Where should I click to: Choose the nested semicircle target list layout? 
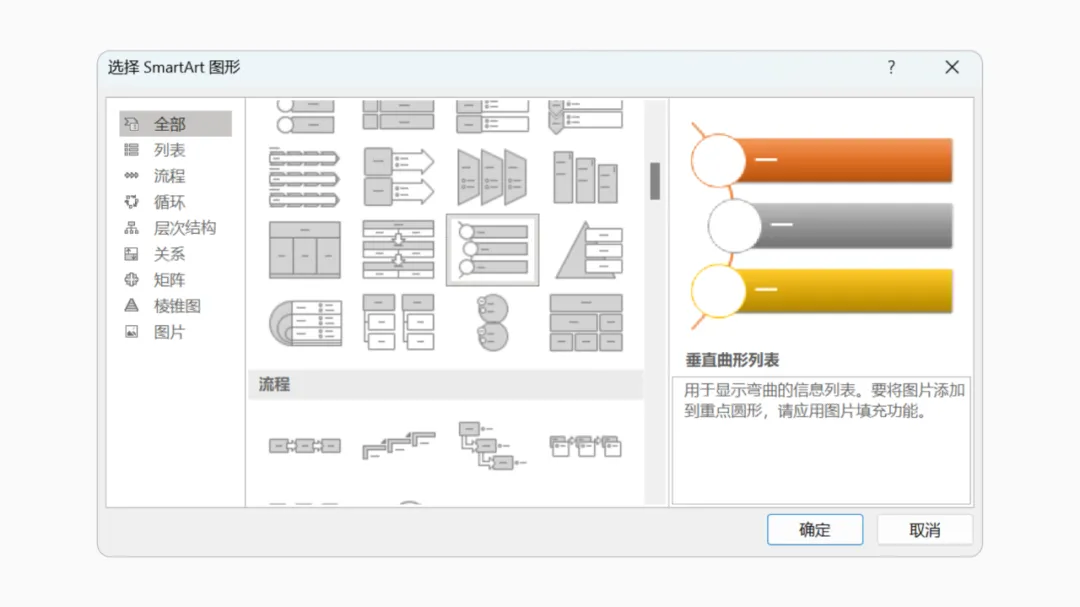pyautogui.click(x=305, y=322)
